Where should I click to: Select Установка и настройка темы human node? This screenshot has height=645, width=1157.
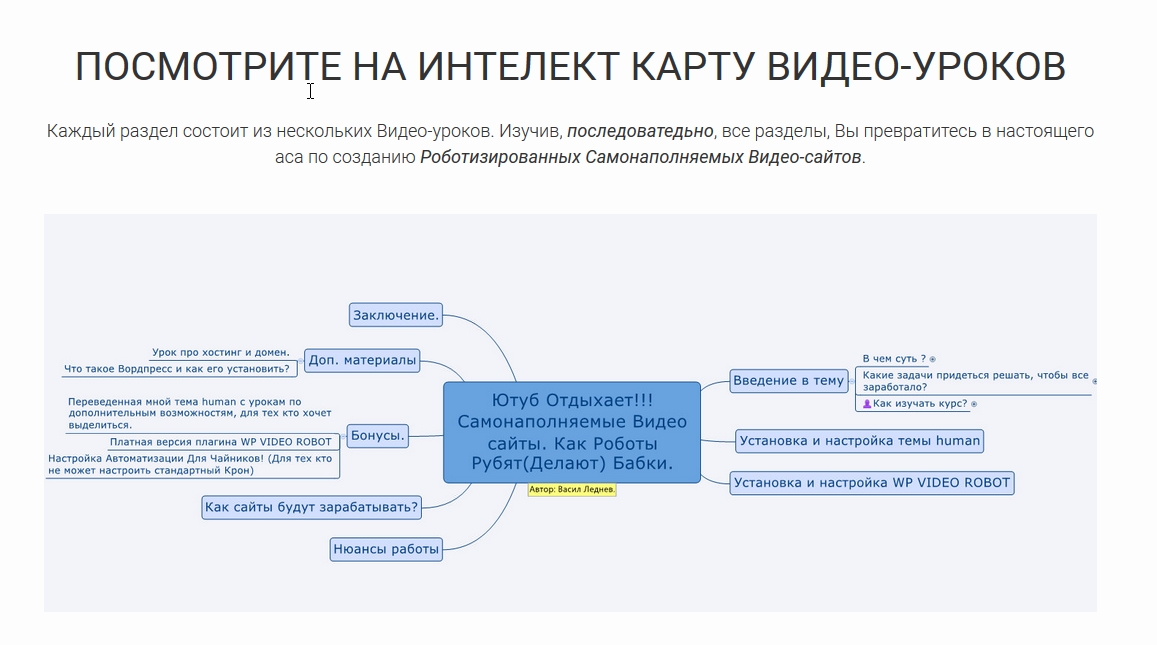pyautogui.click(x=860, y=441)
